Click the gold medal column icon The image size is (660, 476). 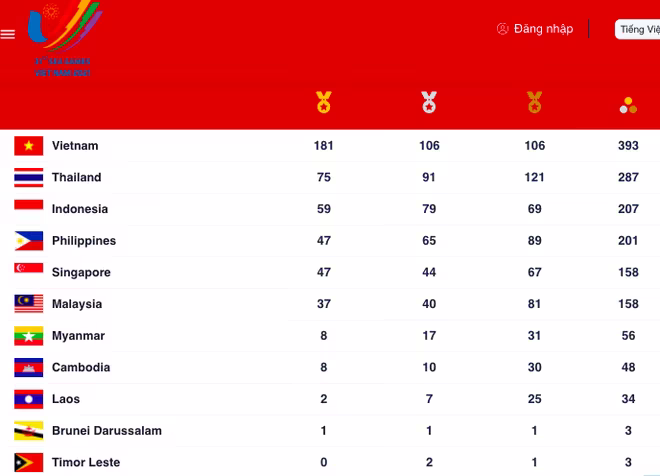coord(323,102)
